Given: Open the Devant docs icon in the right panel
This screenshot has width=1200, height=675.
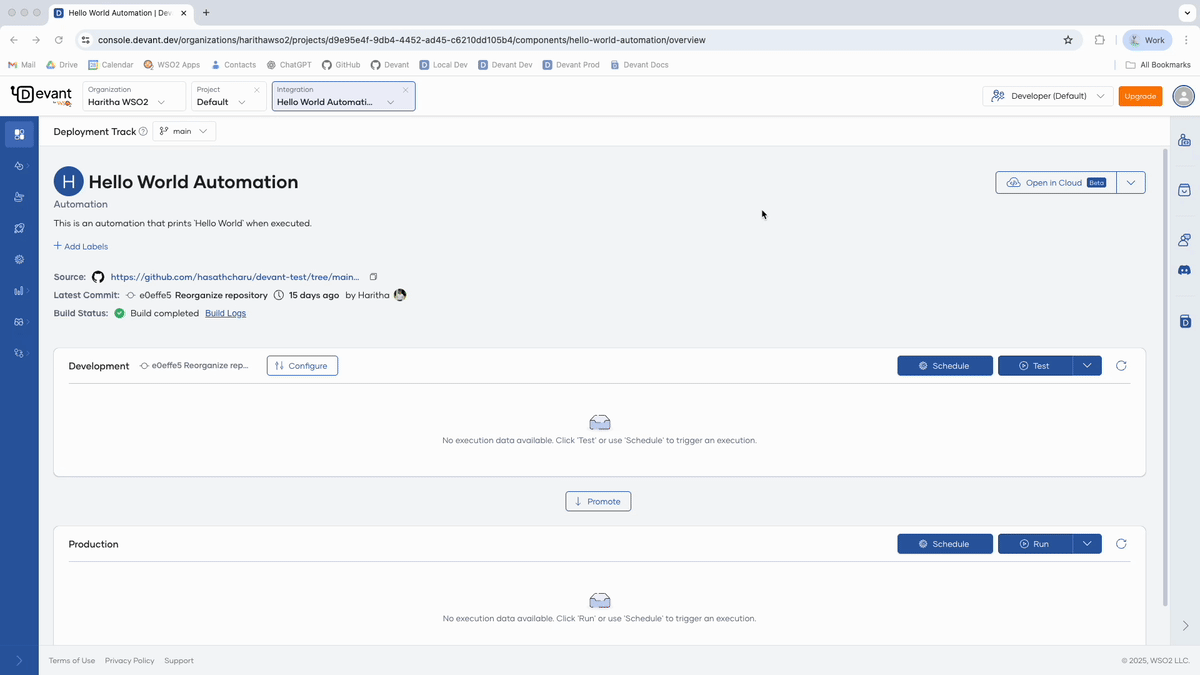Looking at the screenshot, I should (1185, 321).
